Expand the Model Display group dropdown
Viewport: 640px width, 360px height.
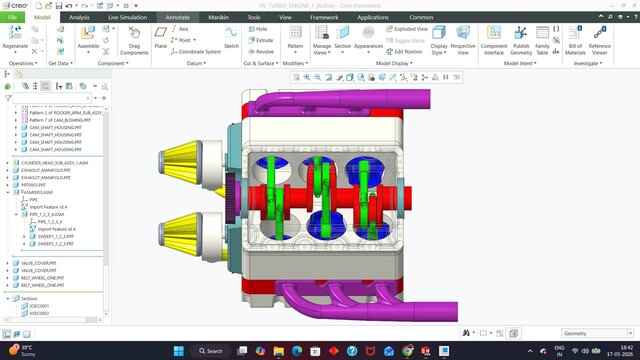click(x=394, y=63)
